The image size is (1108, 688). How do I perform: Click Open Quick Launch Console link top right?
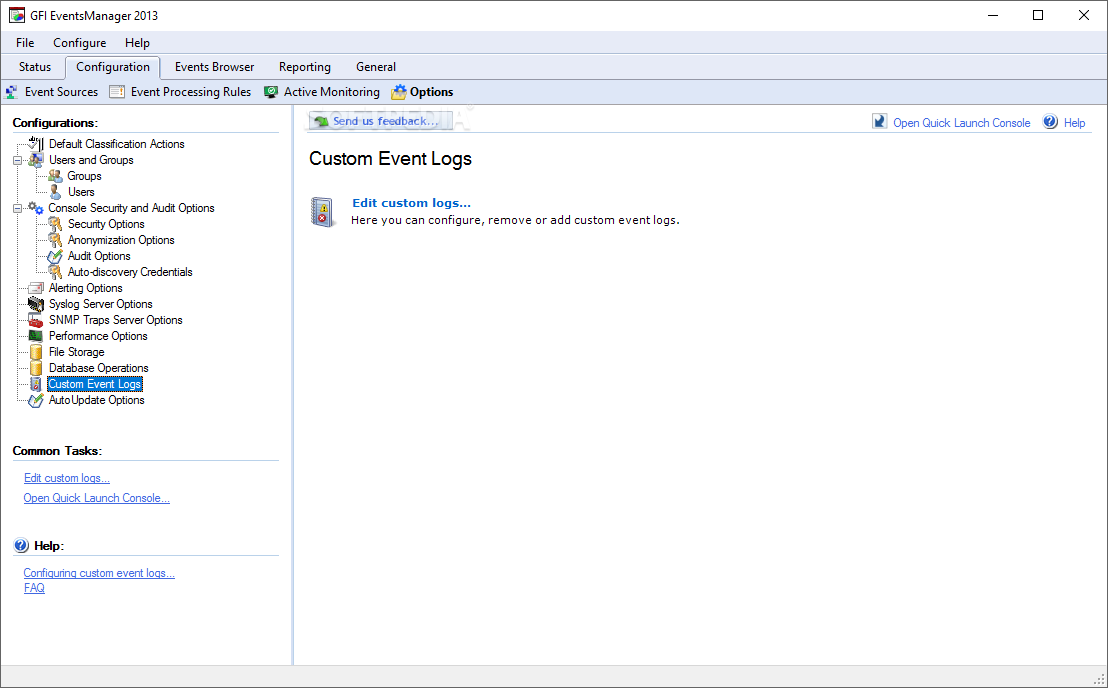(962, 123)
